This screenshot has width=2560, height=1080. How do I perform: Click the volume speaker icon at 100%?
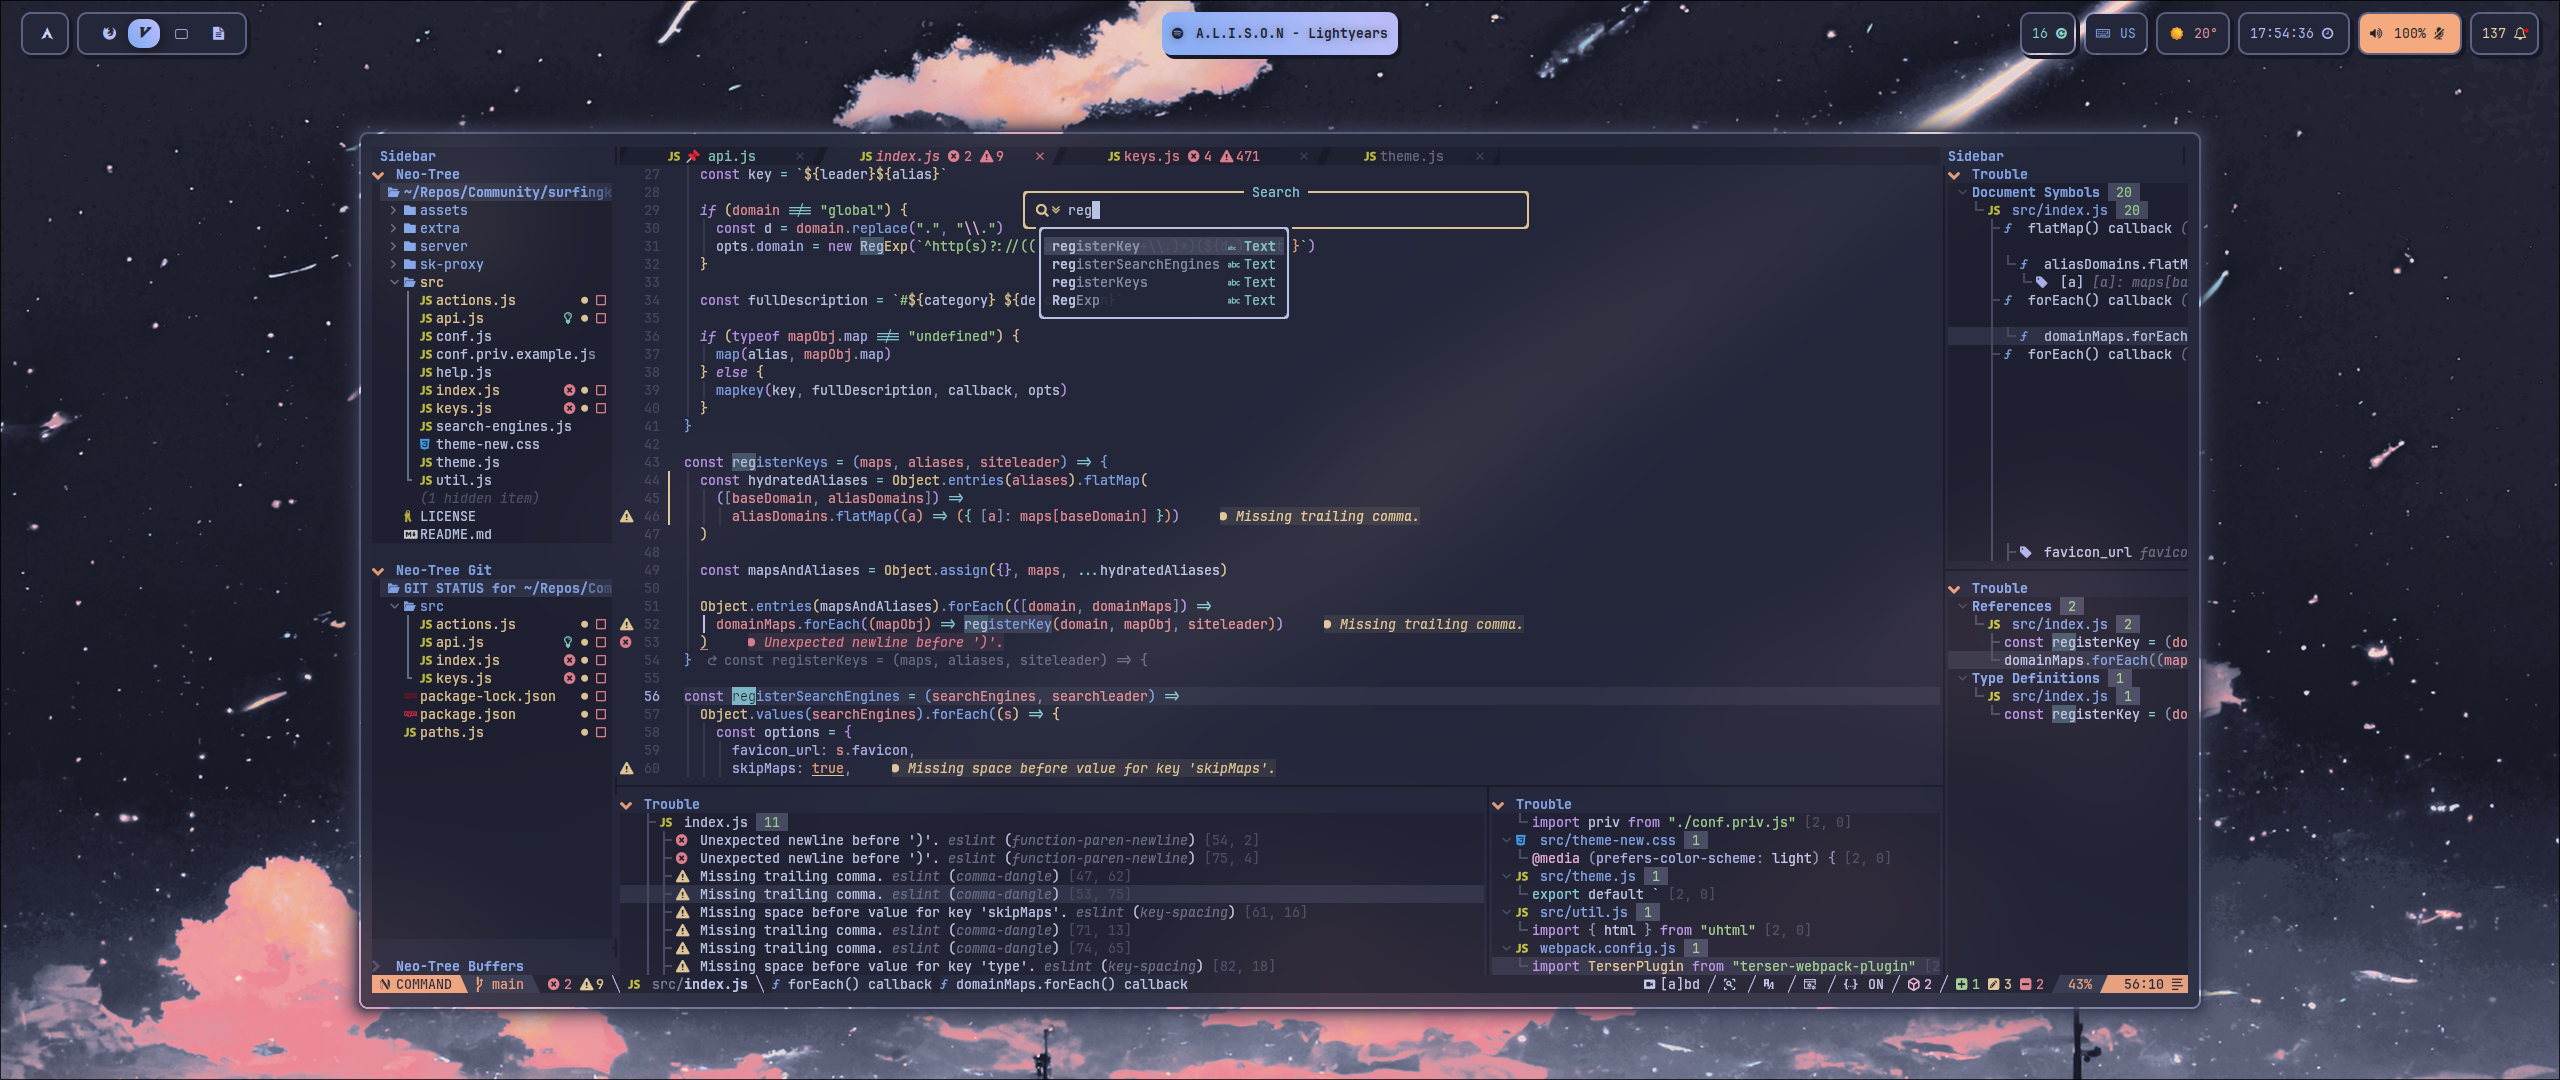(2377, 33)
